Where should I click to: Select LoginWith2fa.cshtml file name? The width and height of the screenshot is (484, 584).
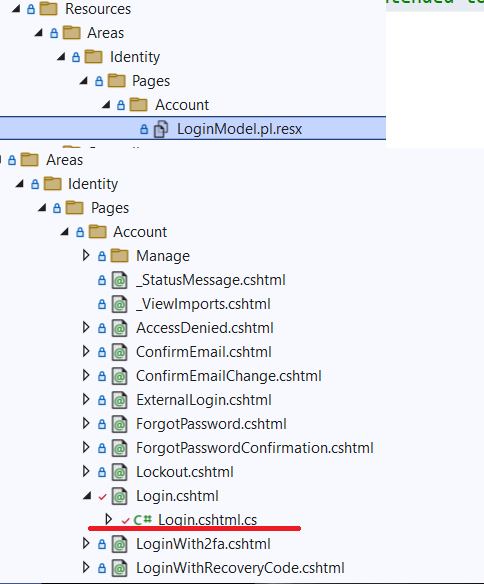203,544
